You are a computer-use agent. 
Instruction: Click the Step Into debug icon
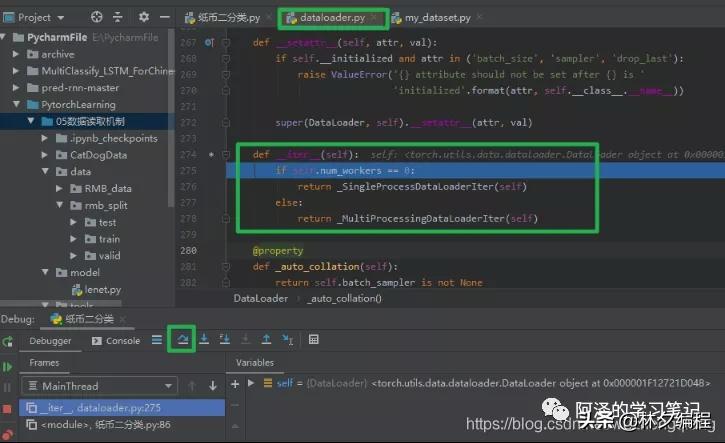pos(204,340)
